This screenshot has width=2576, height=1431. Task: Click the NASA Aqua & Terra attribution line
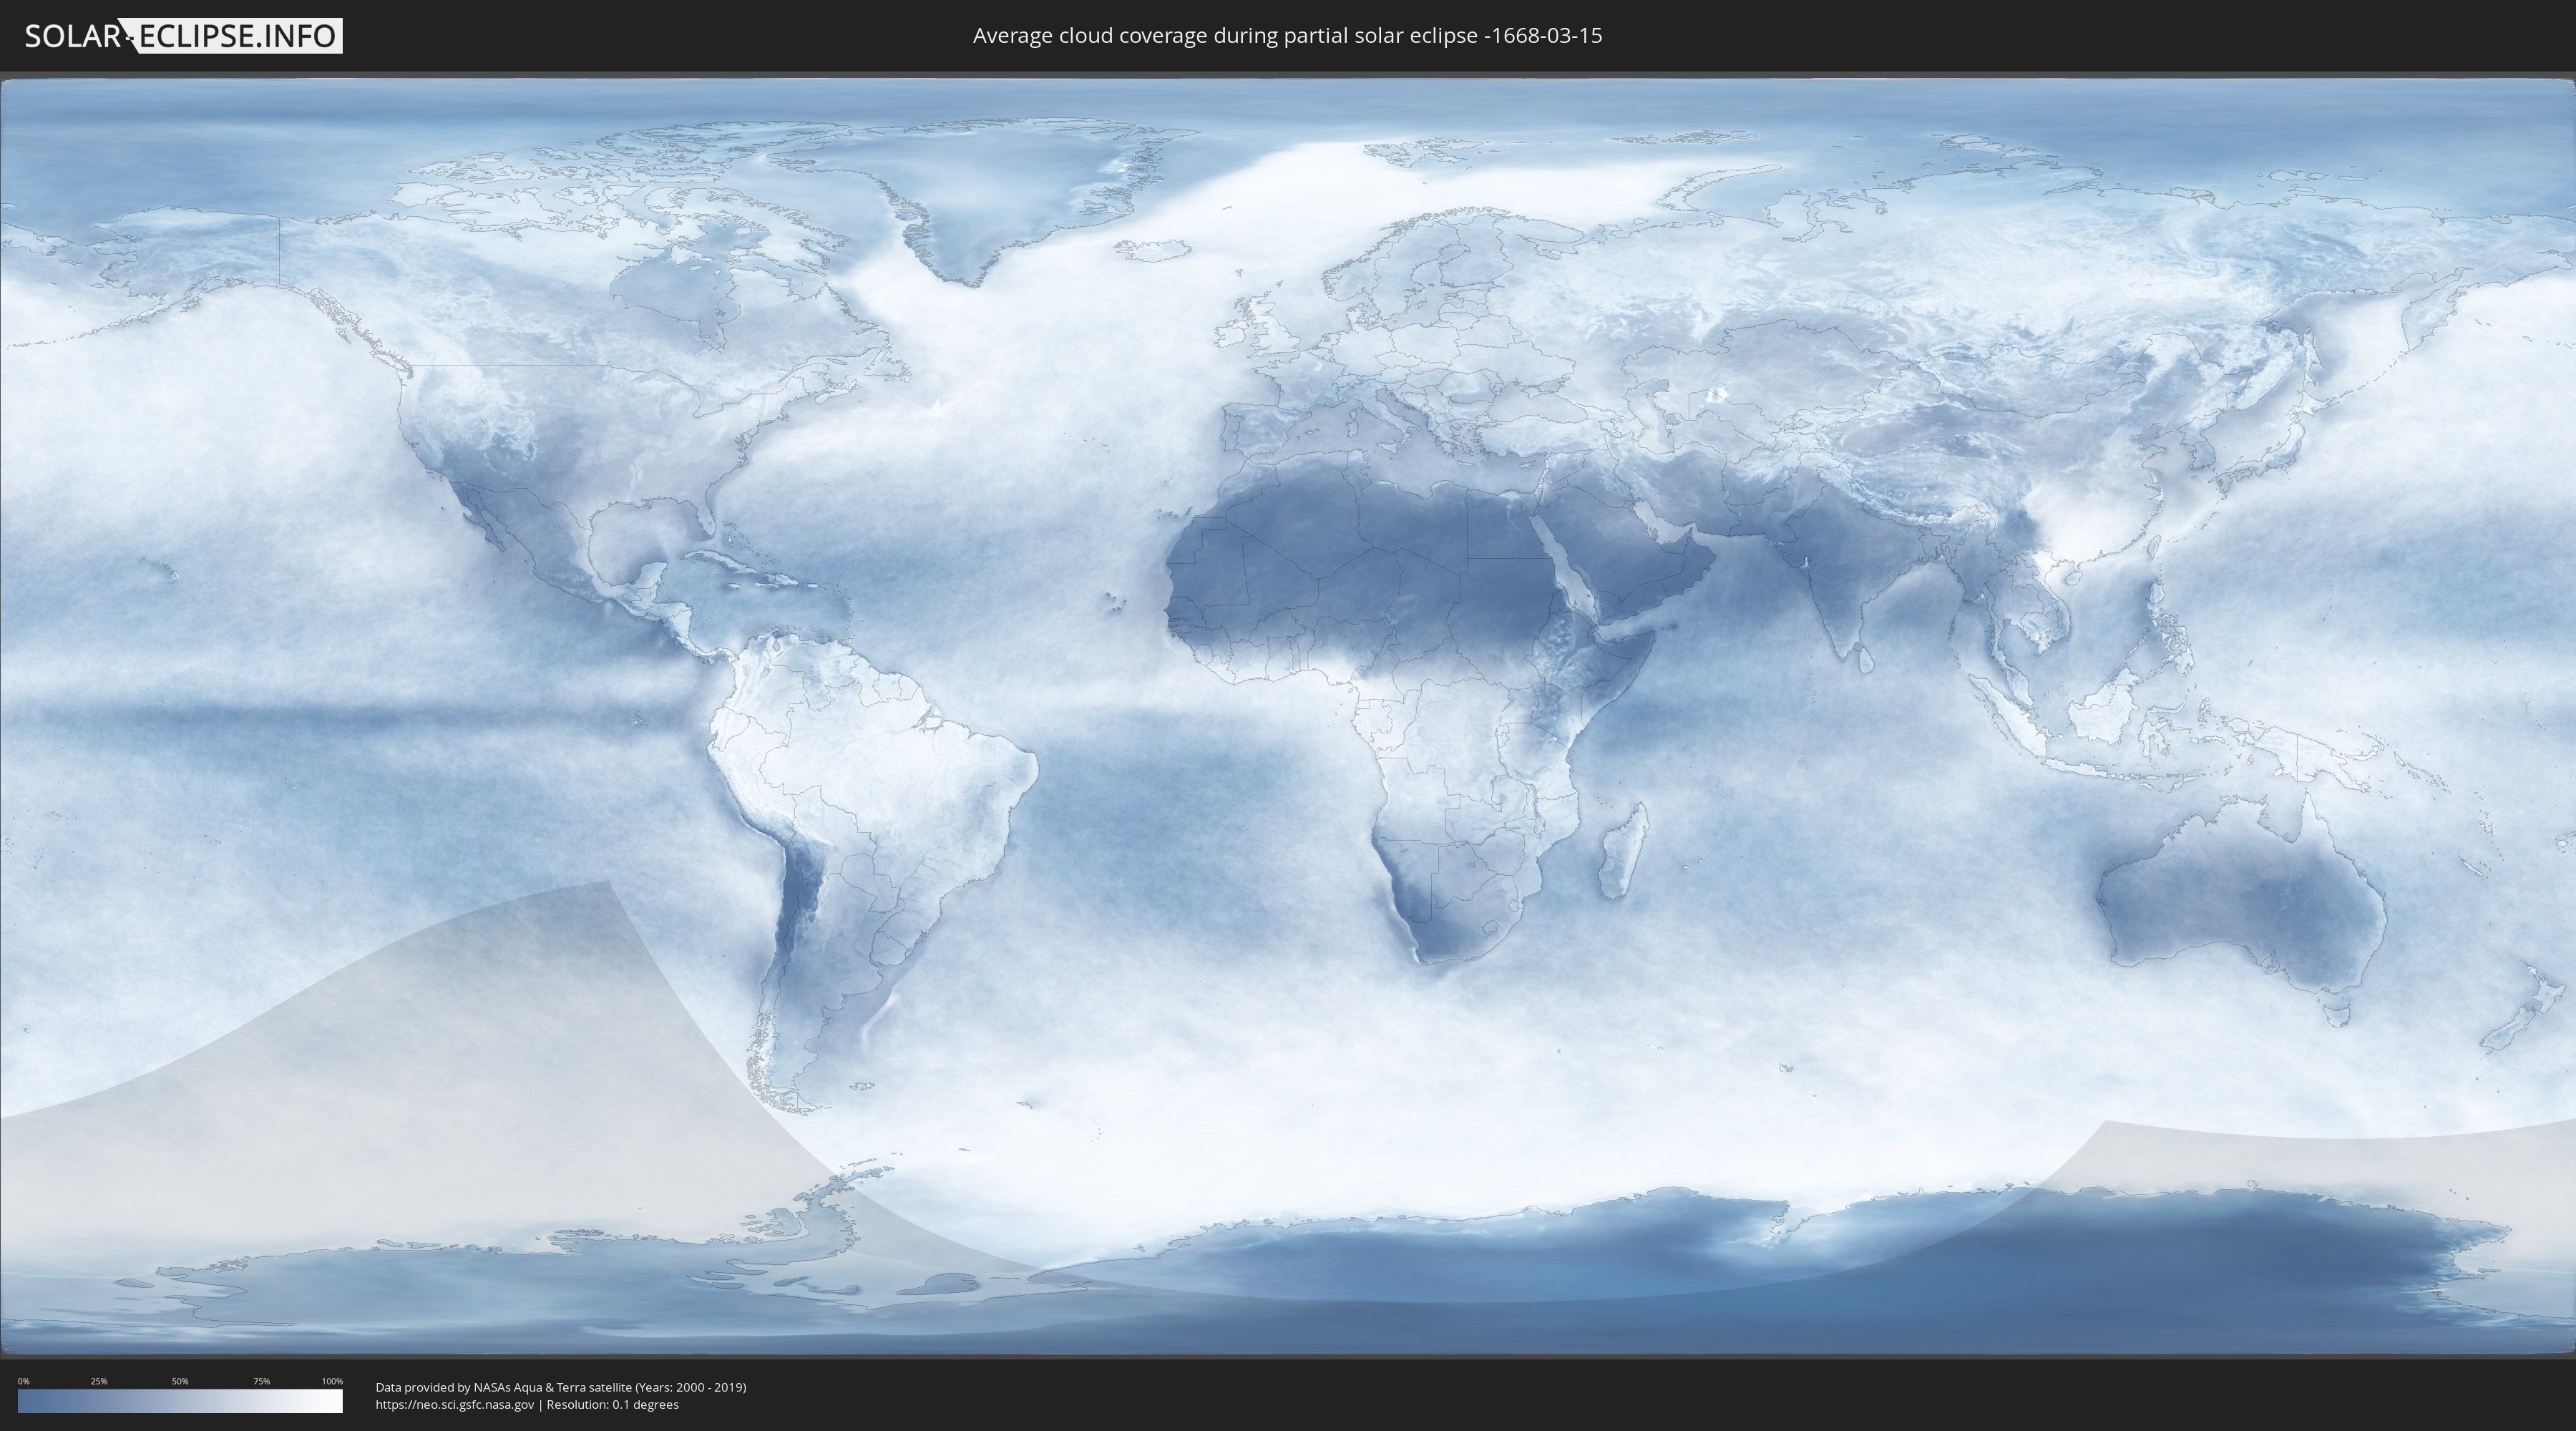pyautogui.click(x=560, y=1387)
